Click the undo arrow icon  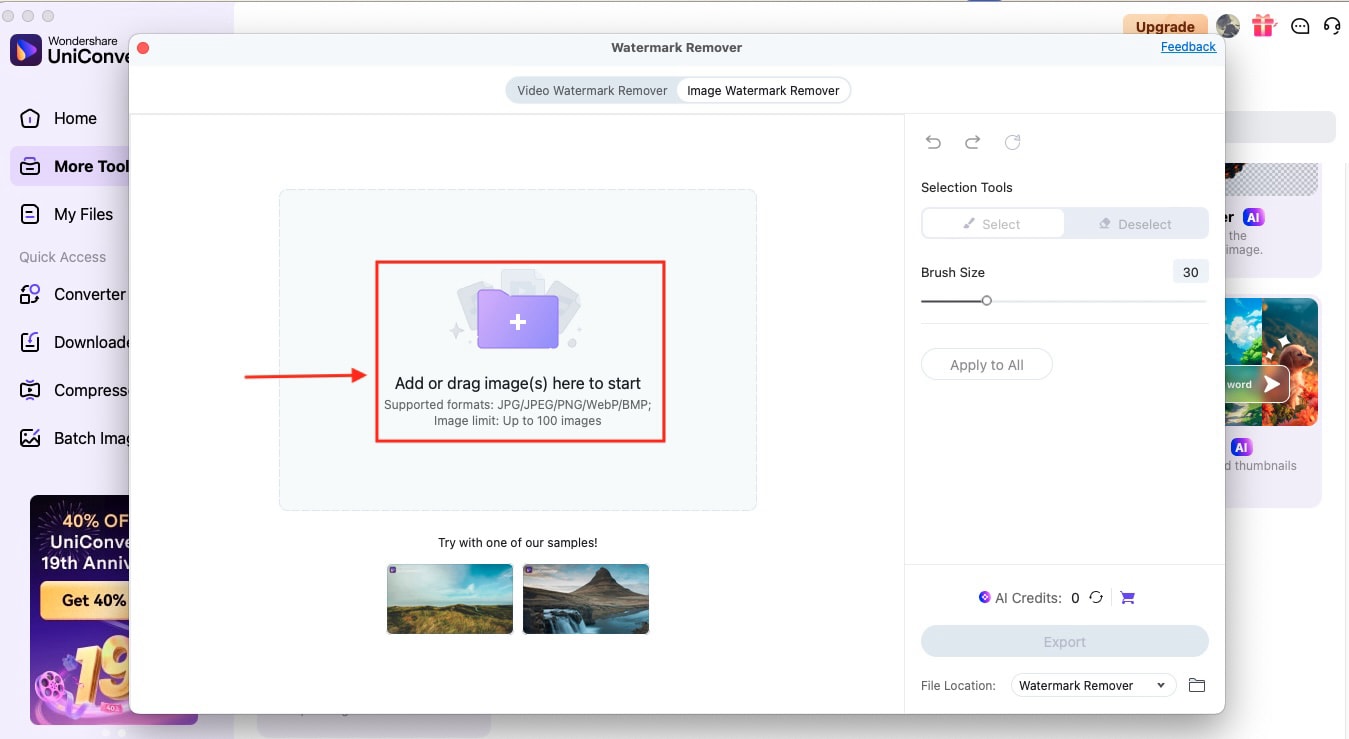coord(933,142)
